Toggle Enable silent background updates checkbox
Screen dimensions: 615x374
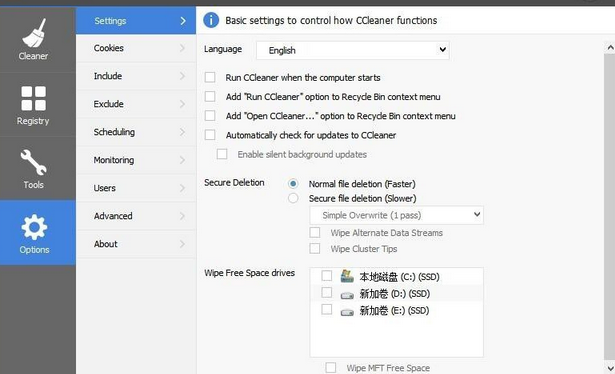222,154
